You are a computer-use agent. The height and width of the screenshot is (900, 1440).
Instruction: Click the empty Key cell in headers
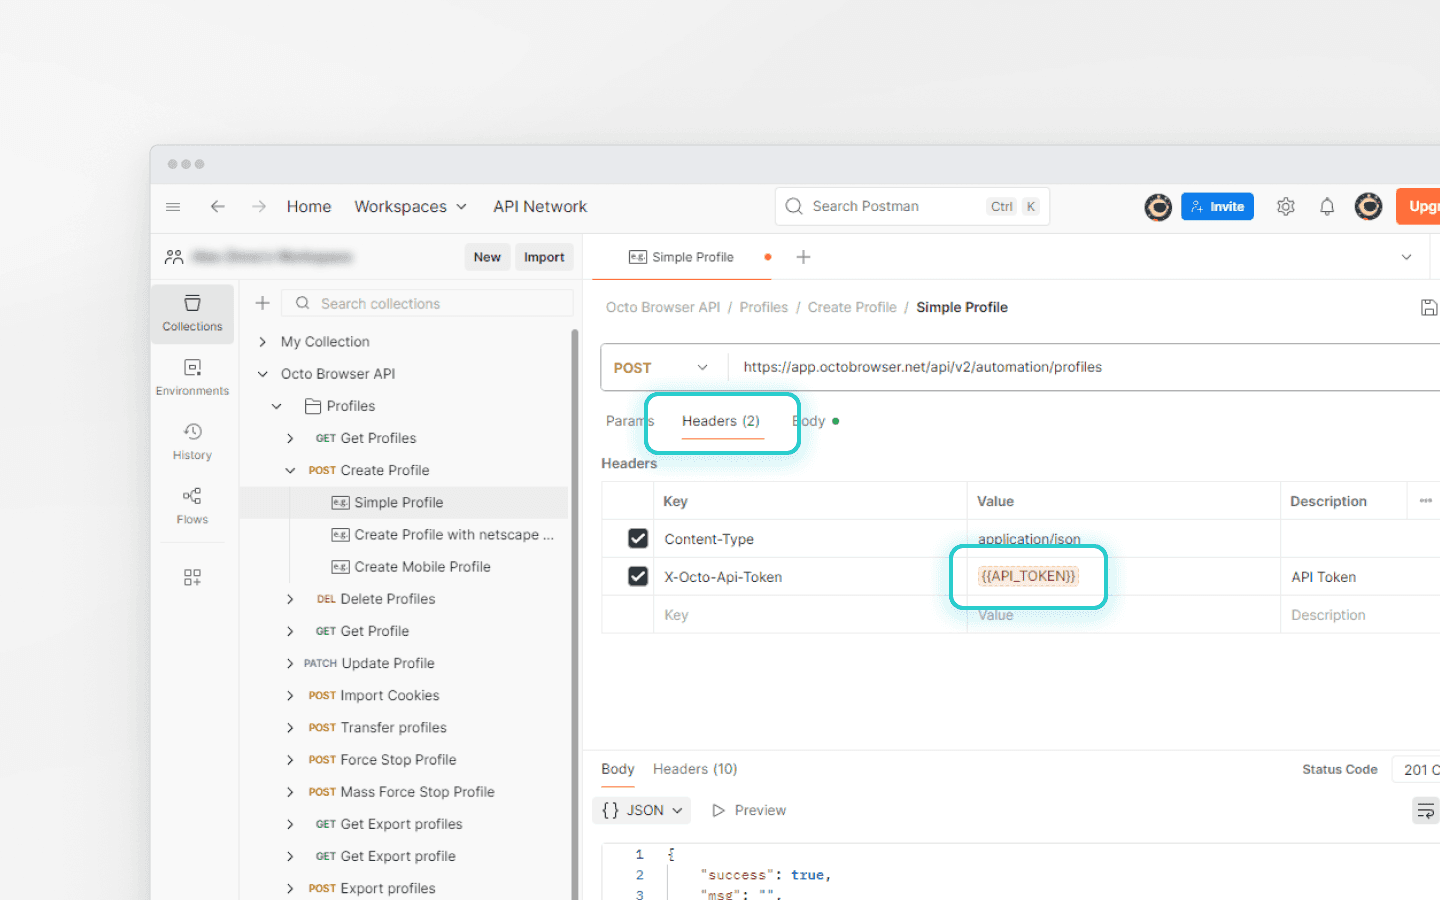pyautogui.click(x=810, y=615)
